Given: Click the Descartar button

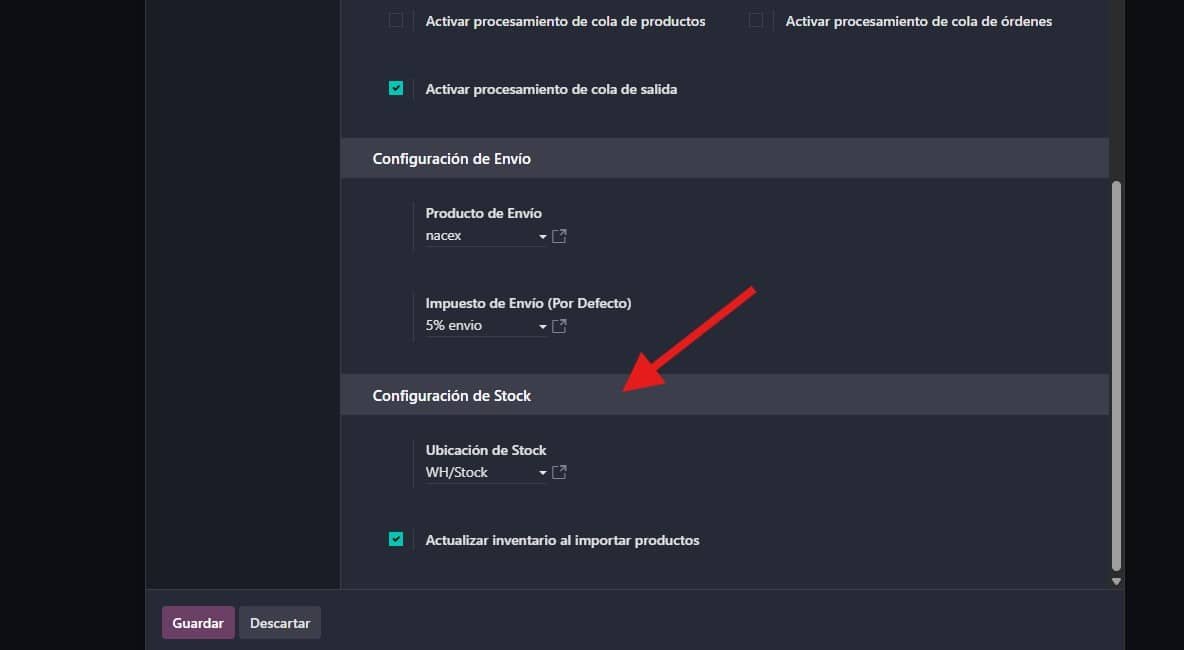Looking at the screenshot, I should pyautogui.click(x=280, y=623).
